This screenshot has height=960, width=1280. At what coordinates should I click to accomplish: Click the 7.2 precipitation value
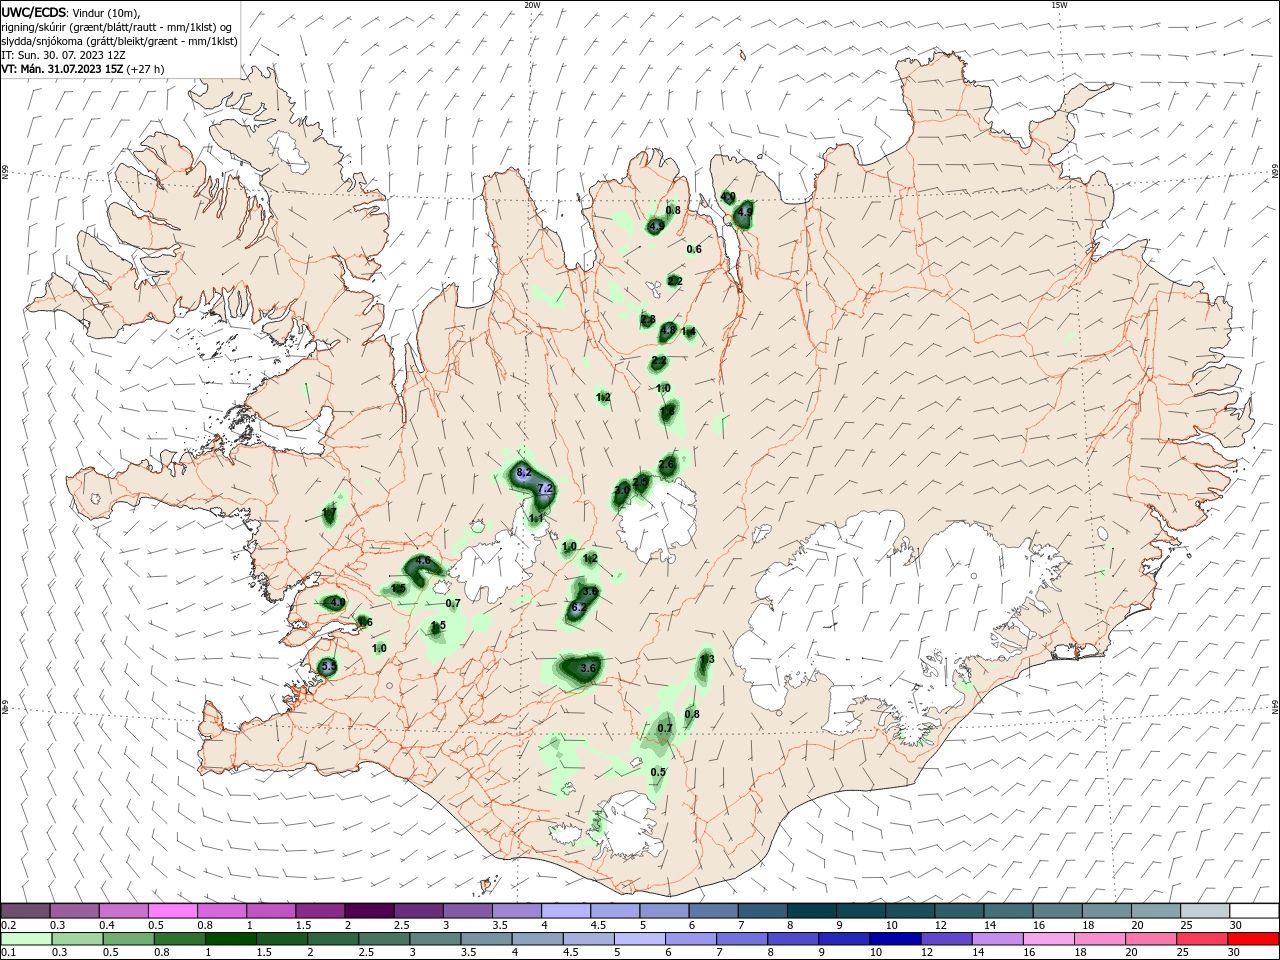[x=545, y=488]
